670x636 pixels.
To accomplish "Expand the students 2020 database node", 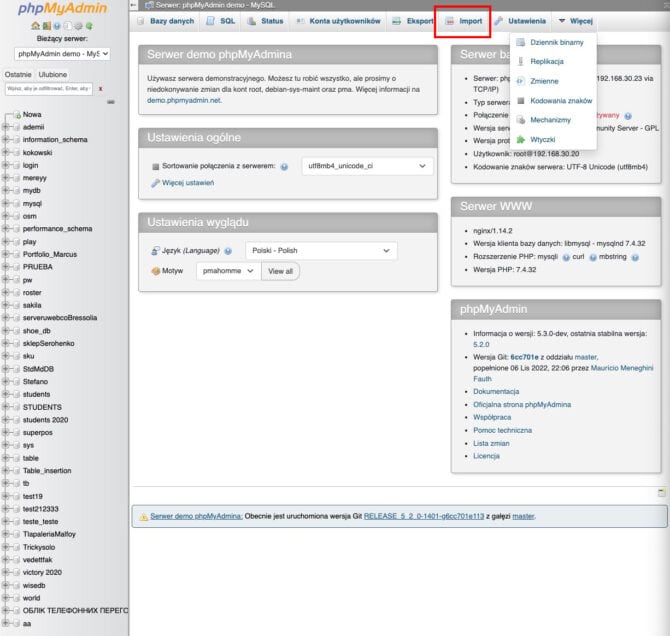I will click(x=6, y=420).
